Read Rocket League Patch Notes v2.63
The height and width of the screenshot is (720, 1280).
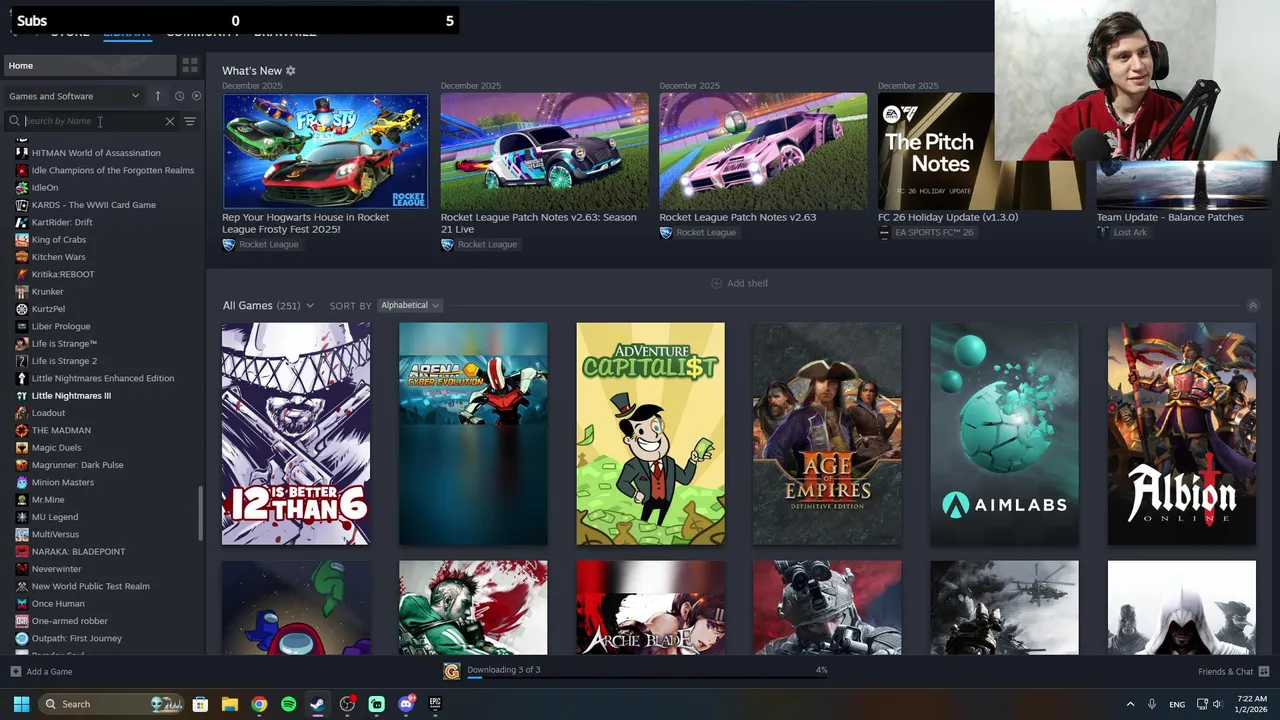click(x=763, y=151)
